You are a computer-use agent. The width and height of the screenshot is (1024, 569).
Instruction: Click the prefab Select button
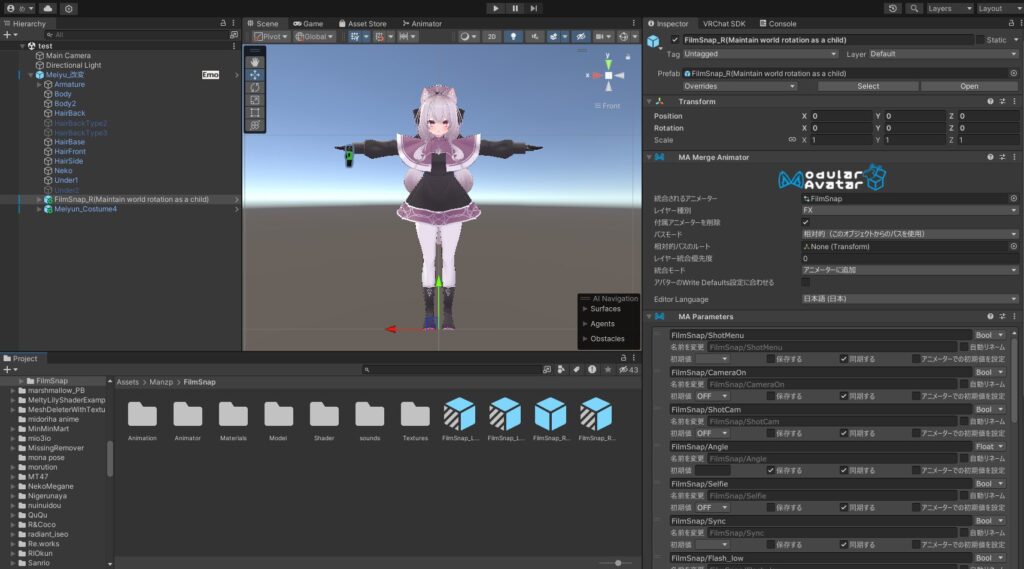click(868, 86)
